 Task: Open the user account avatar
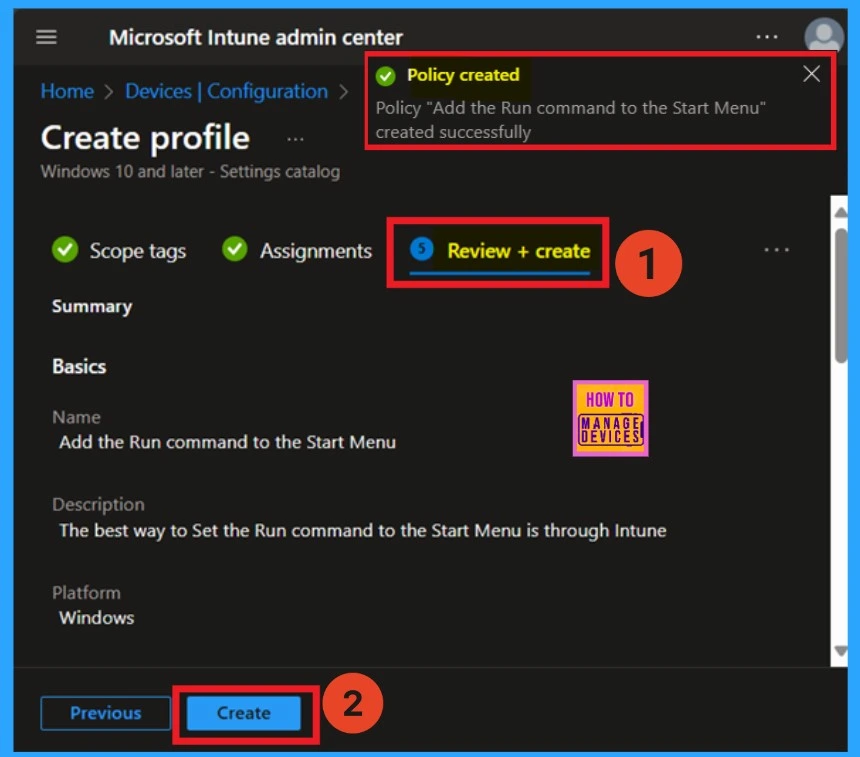click(823, 36)
